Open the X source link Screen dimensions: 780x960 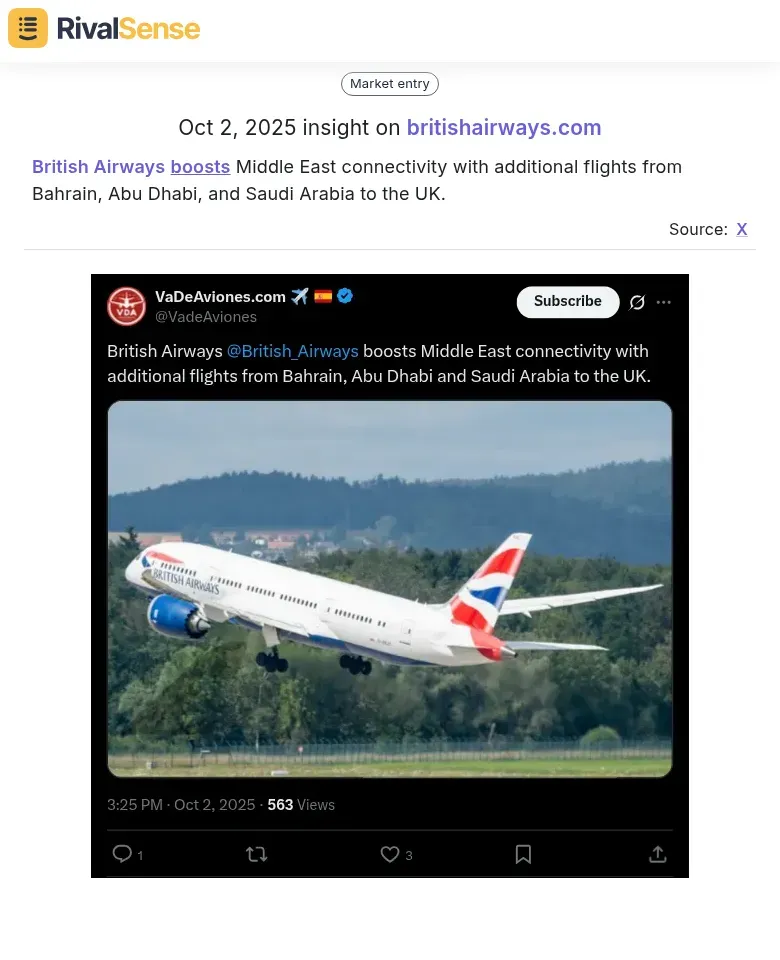pyautogui.click(x=742, y=229)
